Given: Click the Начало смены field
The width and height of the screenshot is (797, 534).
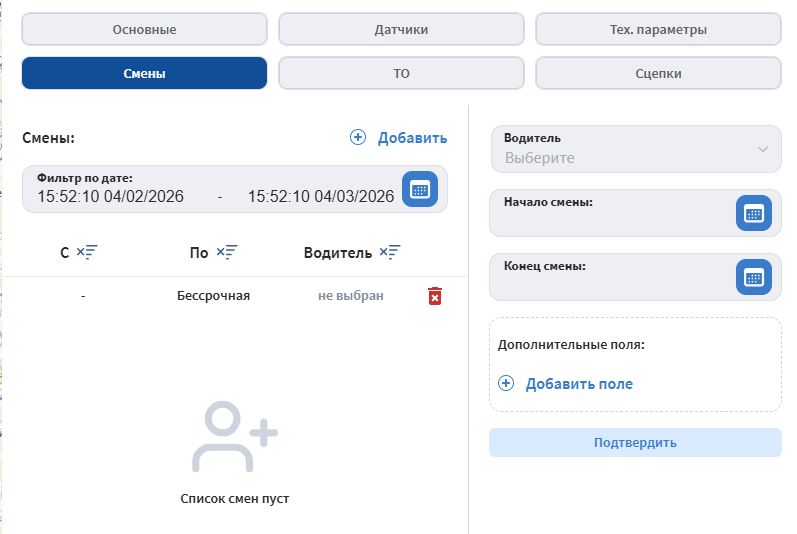Looking at the screenshot, I should point(635,213).
